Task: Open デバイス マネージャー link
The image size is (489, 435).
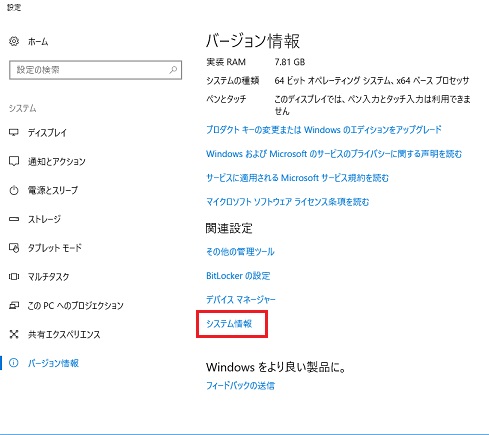Action: click(x=241, y=300)
